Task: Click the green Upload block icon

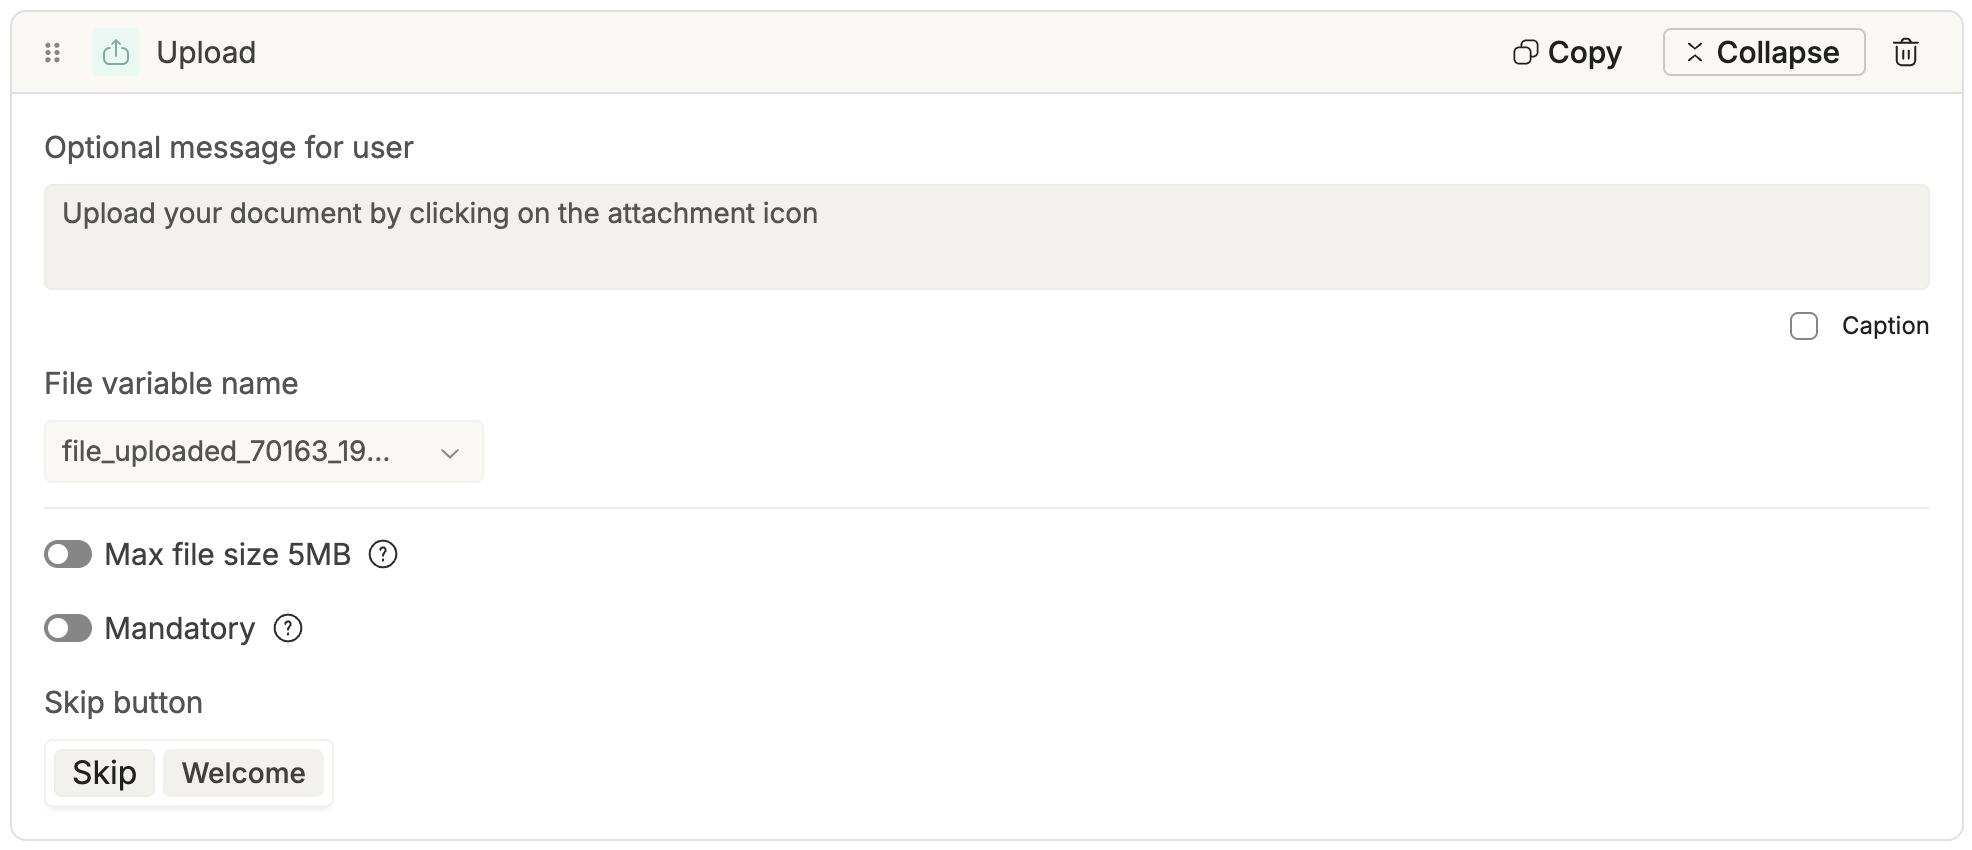Action: (116, 53)
